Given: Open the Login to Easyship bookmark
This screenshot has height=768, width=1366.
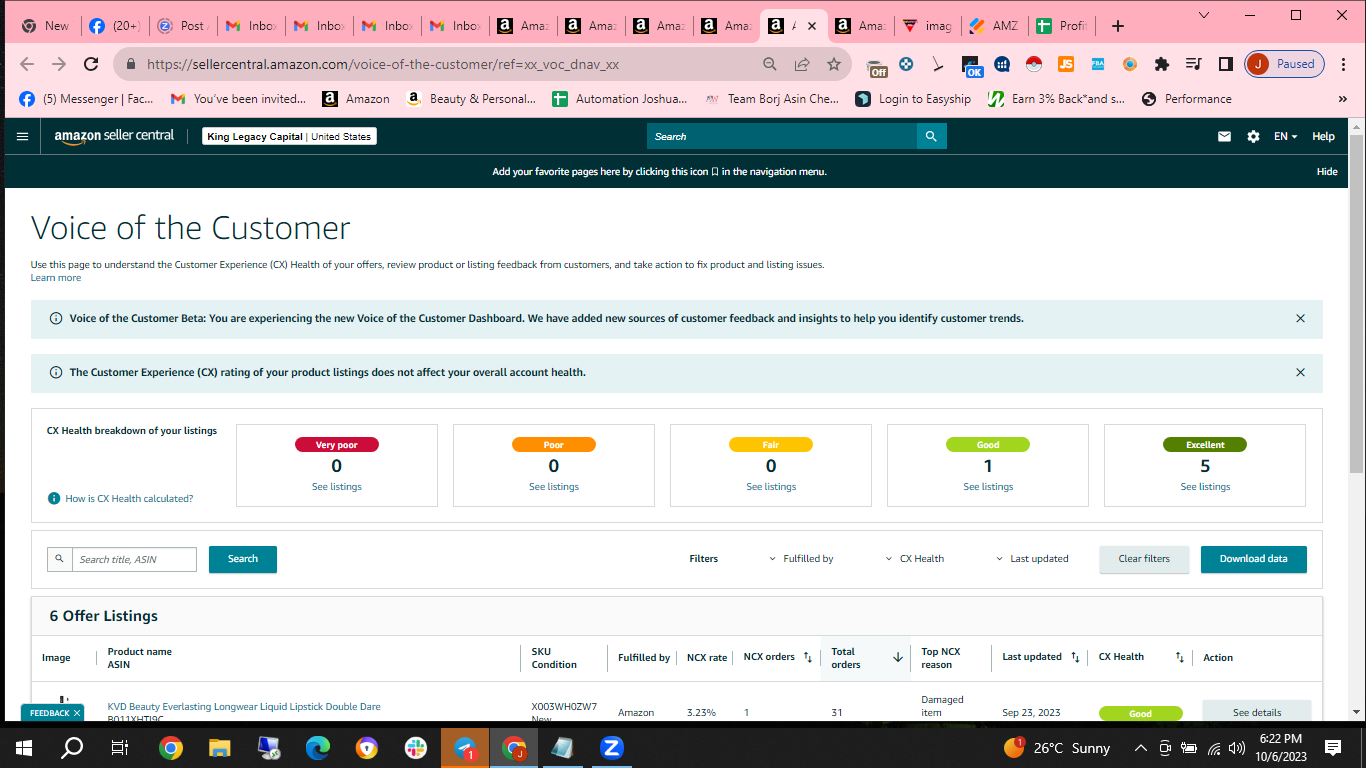Looking at the screenshot, I should tap(913, 99).
